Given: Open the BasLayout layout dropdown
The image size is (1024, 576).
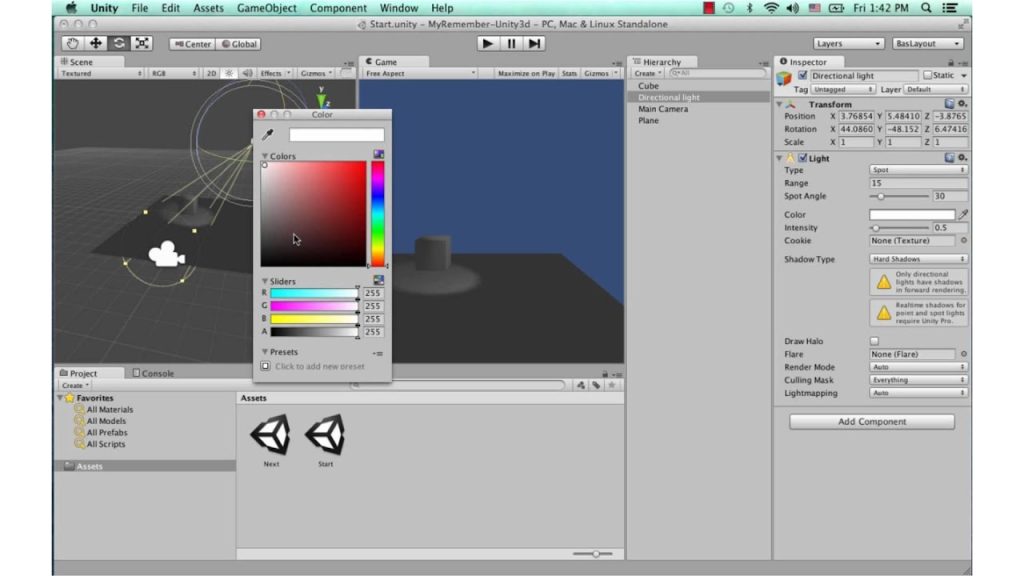Looking at the screenshot, I should tap(927, 43).
